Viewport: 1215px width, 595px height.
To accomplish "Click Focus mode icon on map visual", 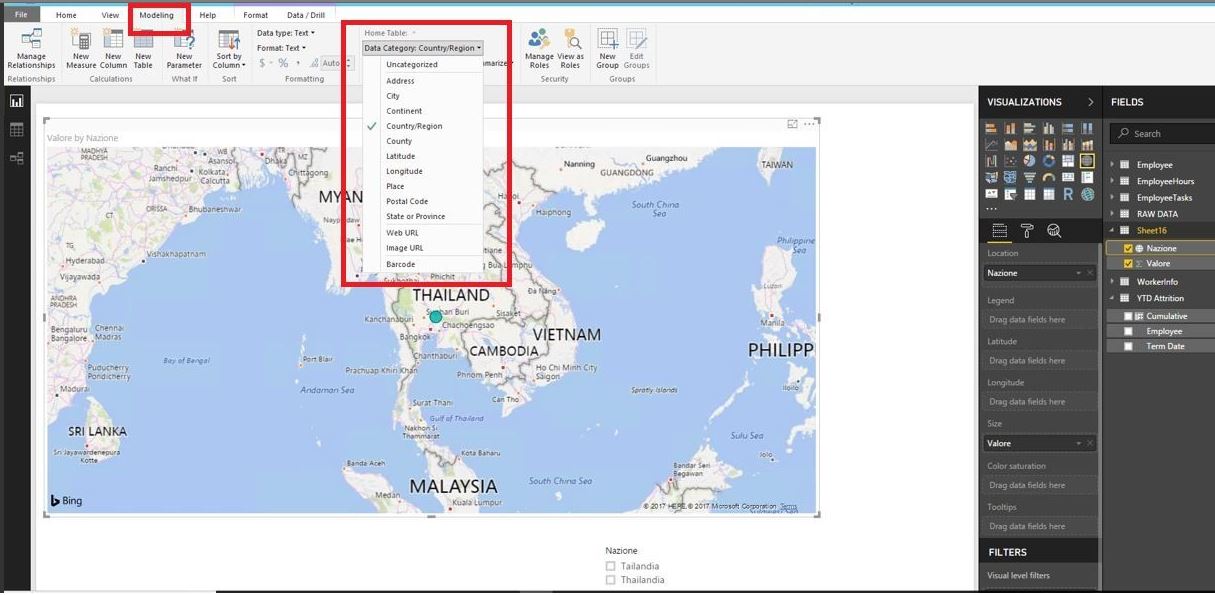I will point(792,124).
